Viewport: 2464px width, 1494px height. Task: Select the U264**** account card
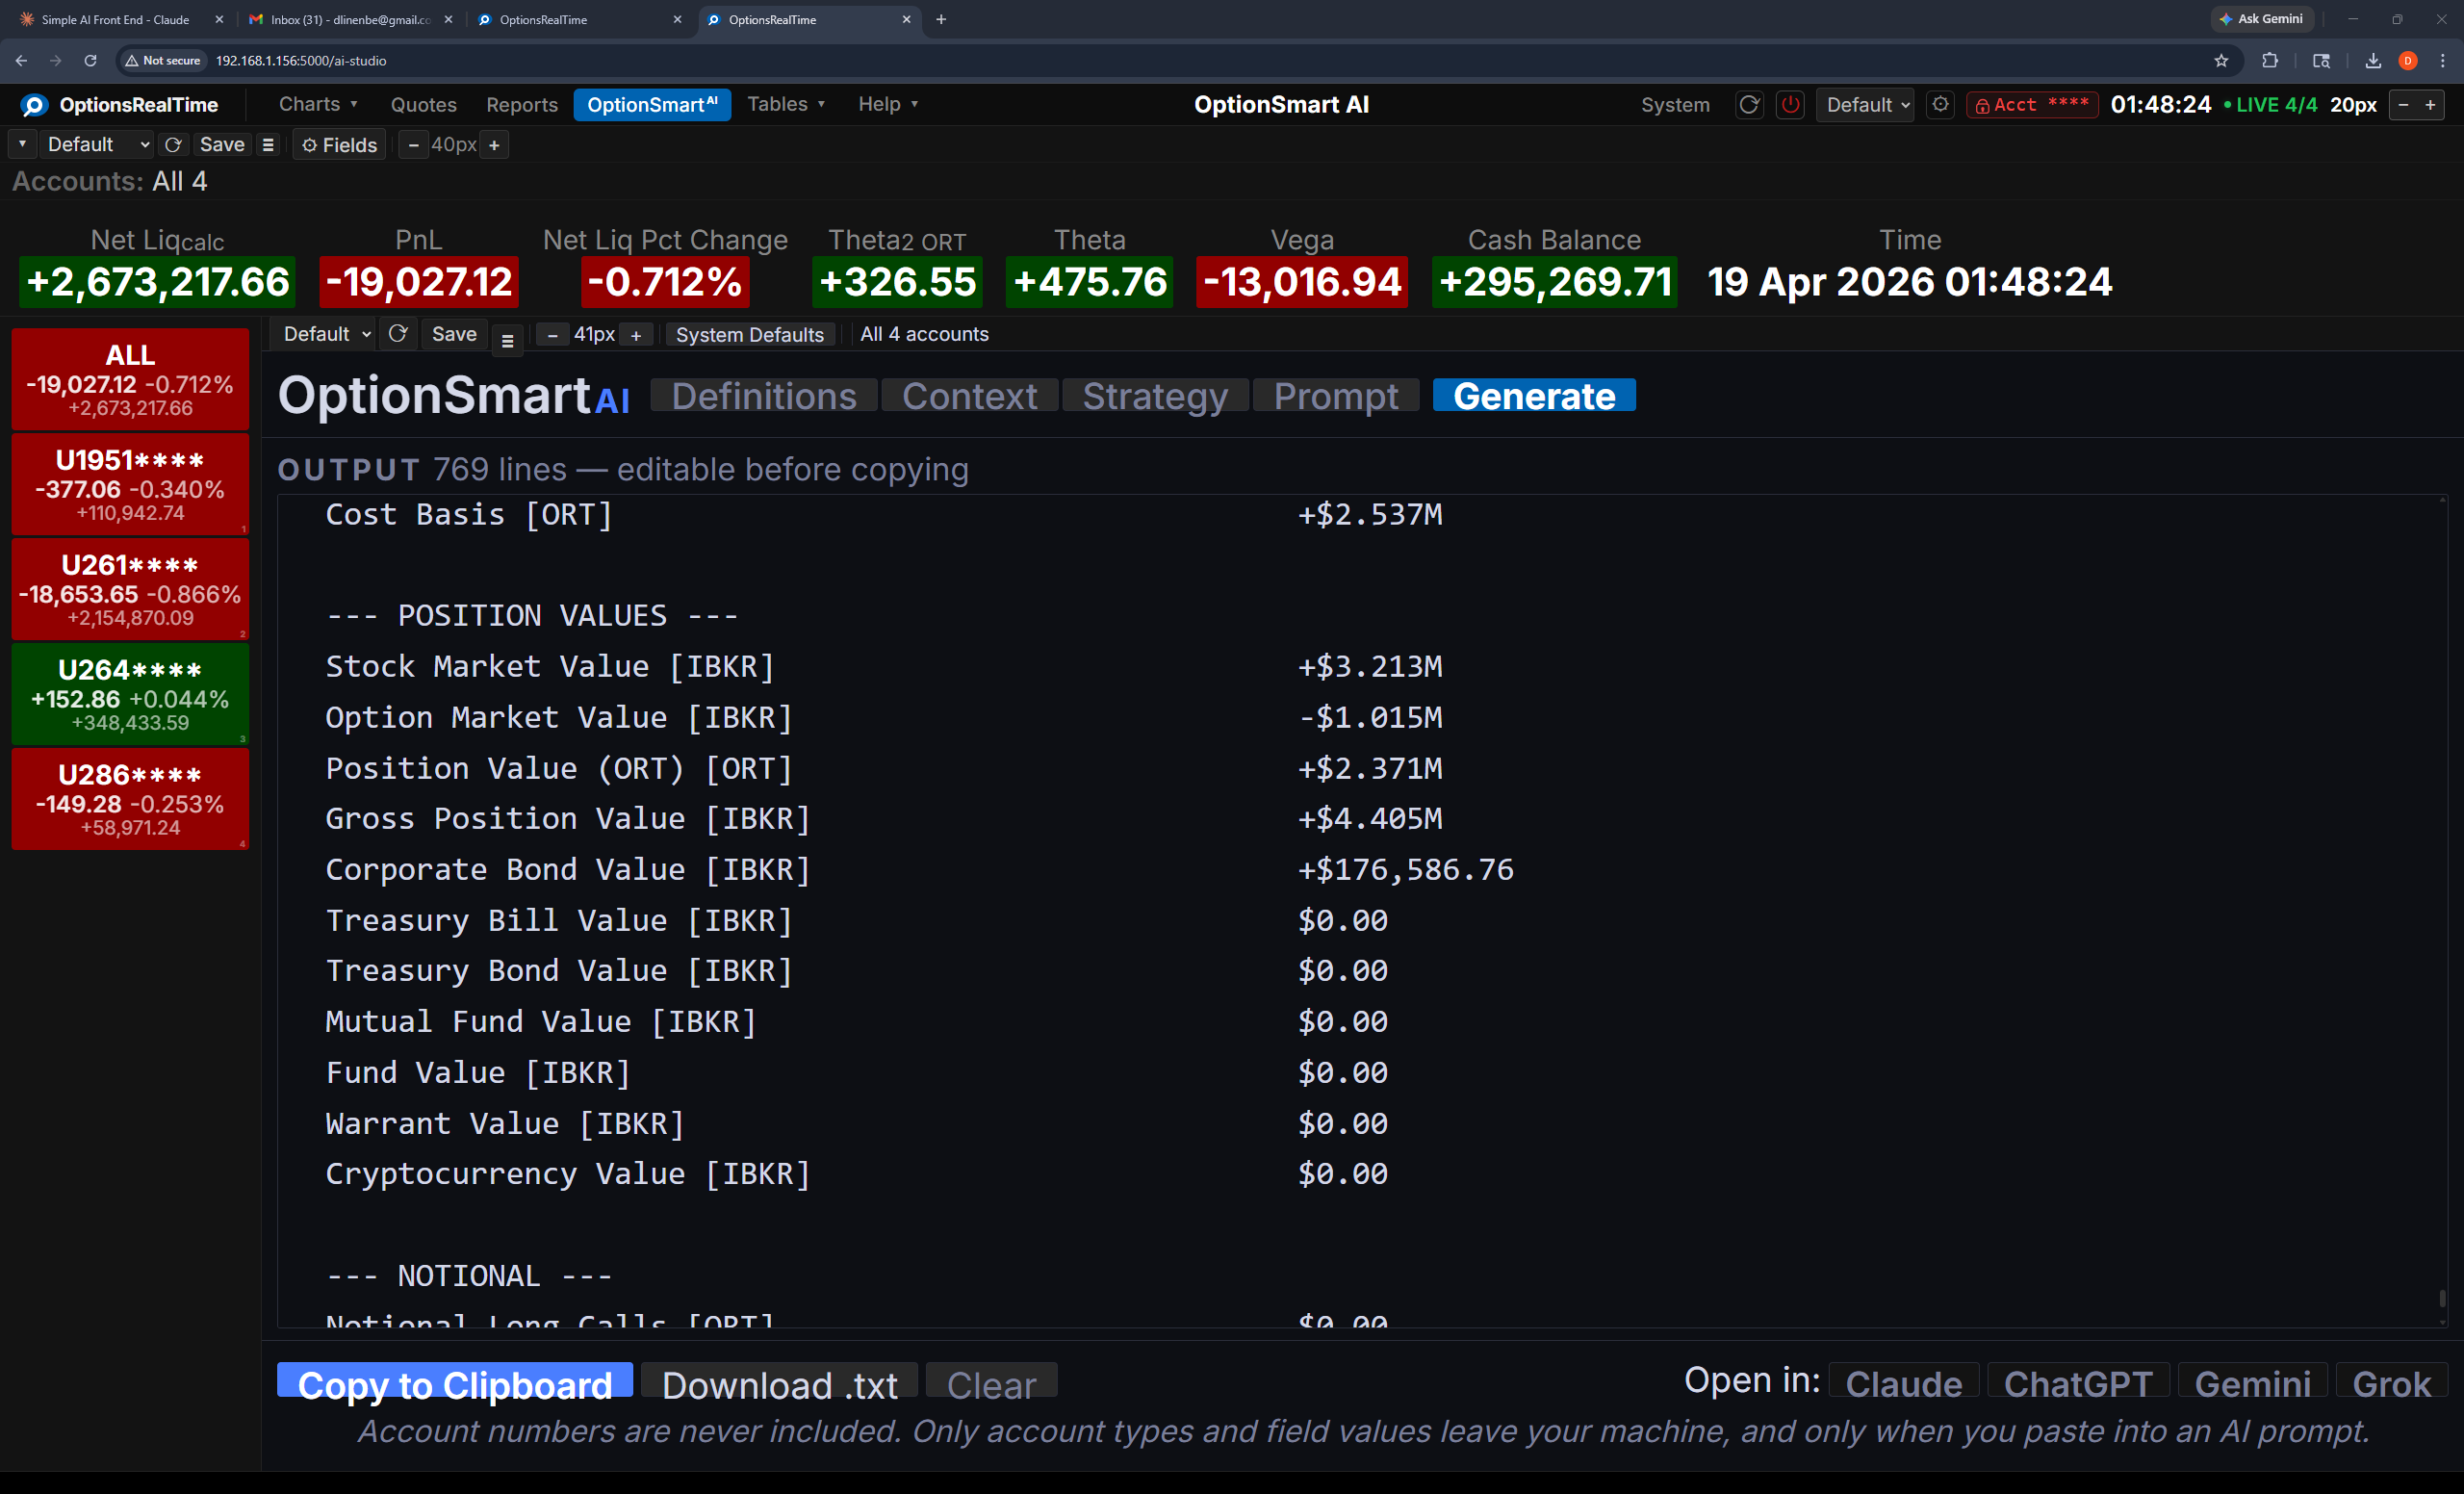tap(130, 694)
